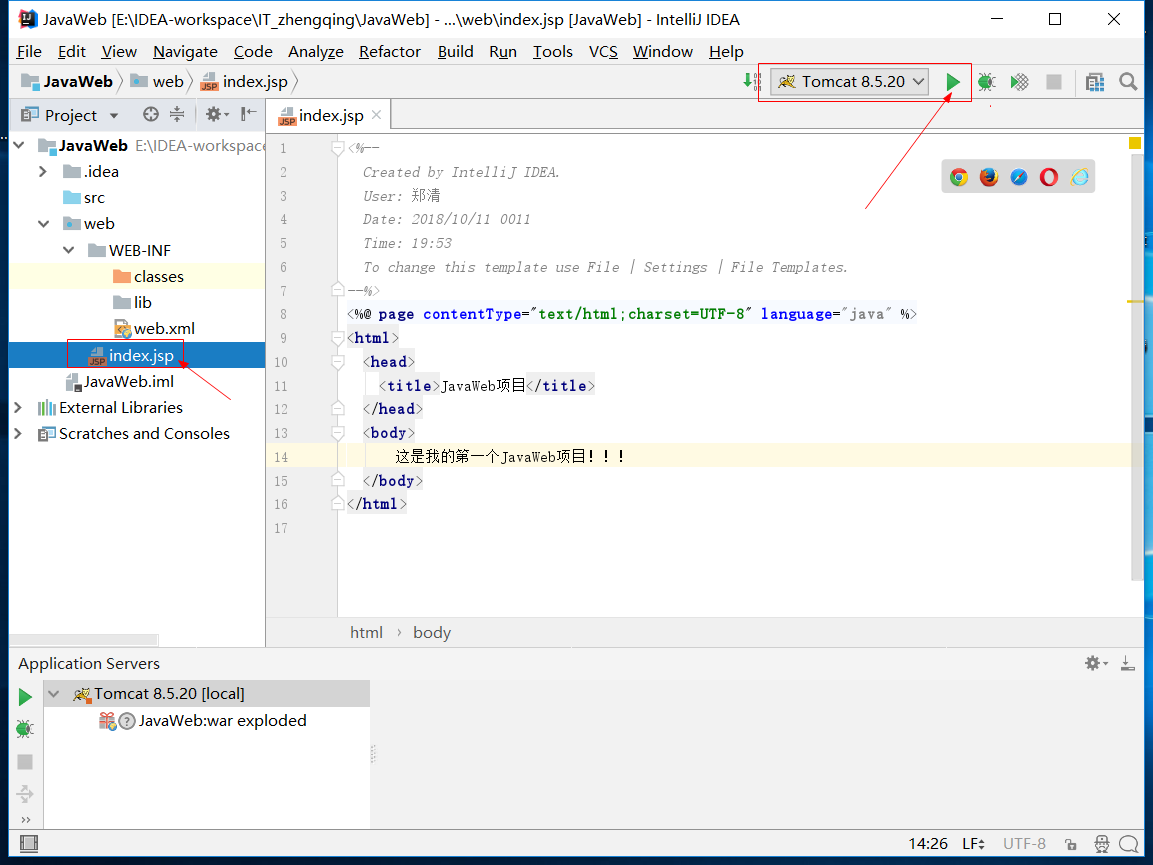Collapse Tomcat 8.5.20 [local] server node

pyautogui.click(x=54, y=694)
